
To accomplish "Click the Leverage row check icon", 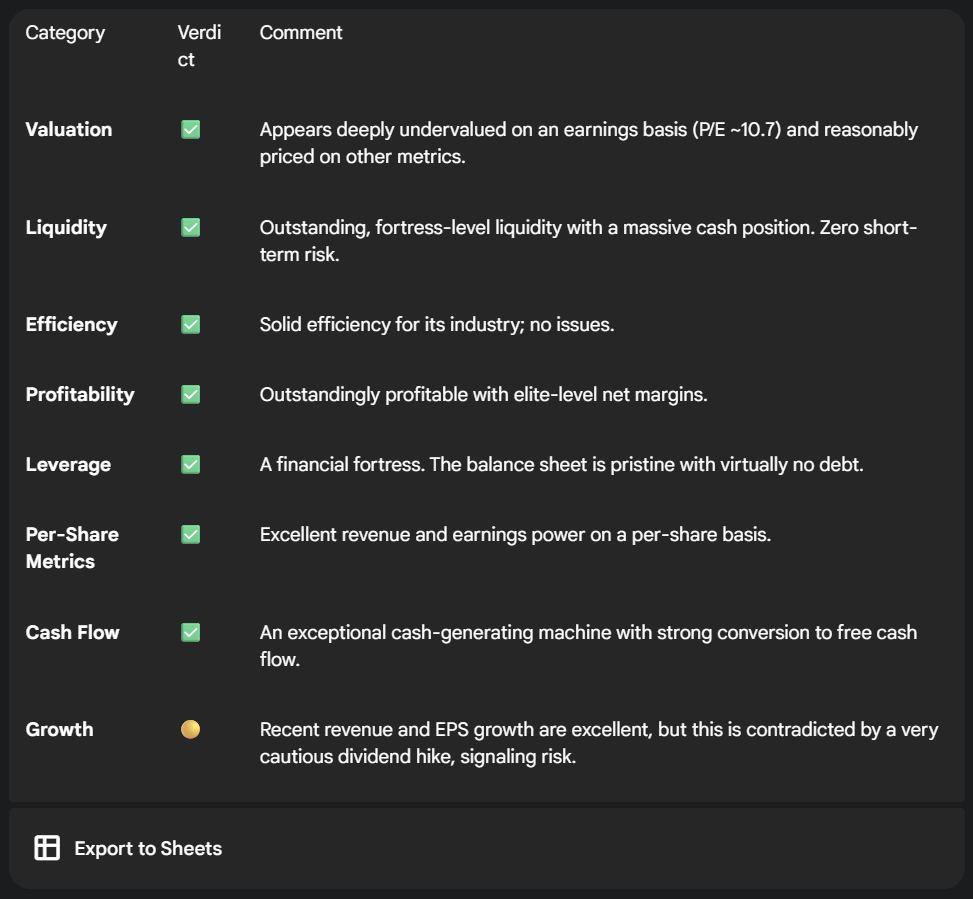I will tap(191, 465).
